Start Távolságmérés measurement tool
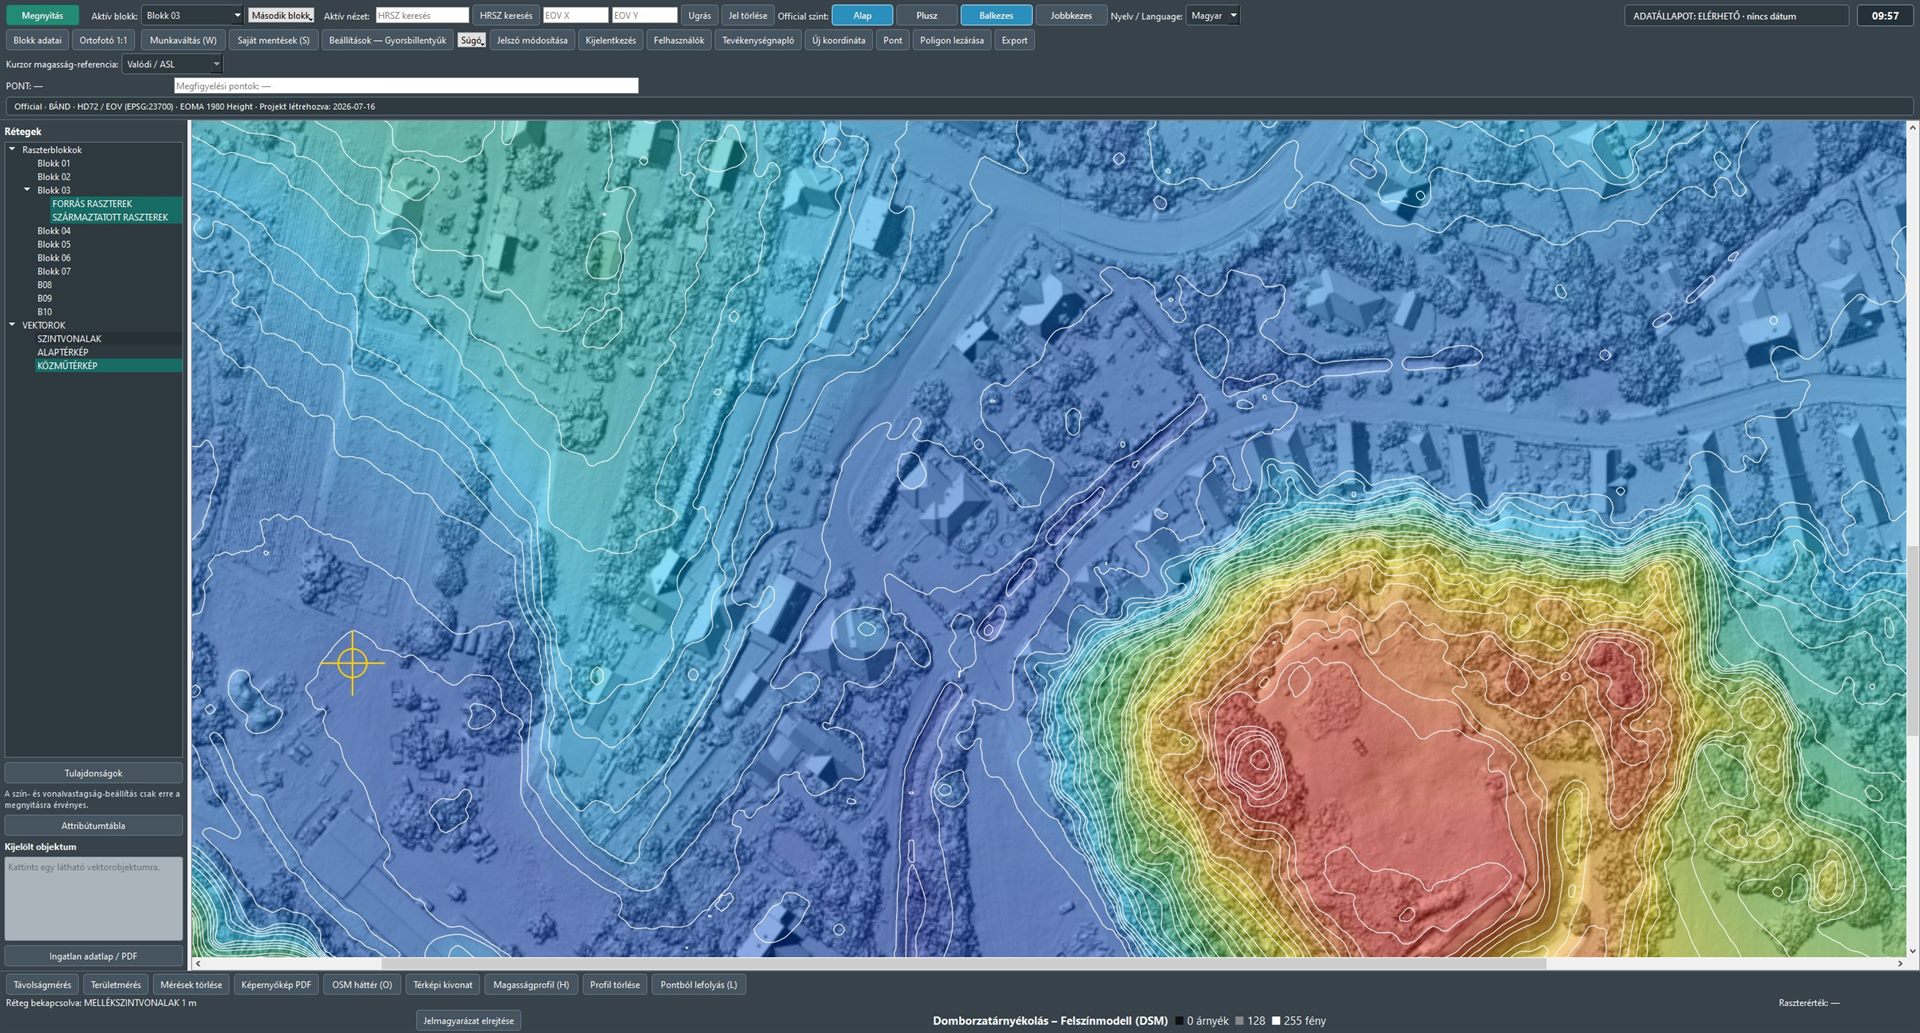 pos(42,985)
